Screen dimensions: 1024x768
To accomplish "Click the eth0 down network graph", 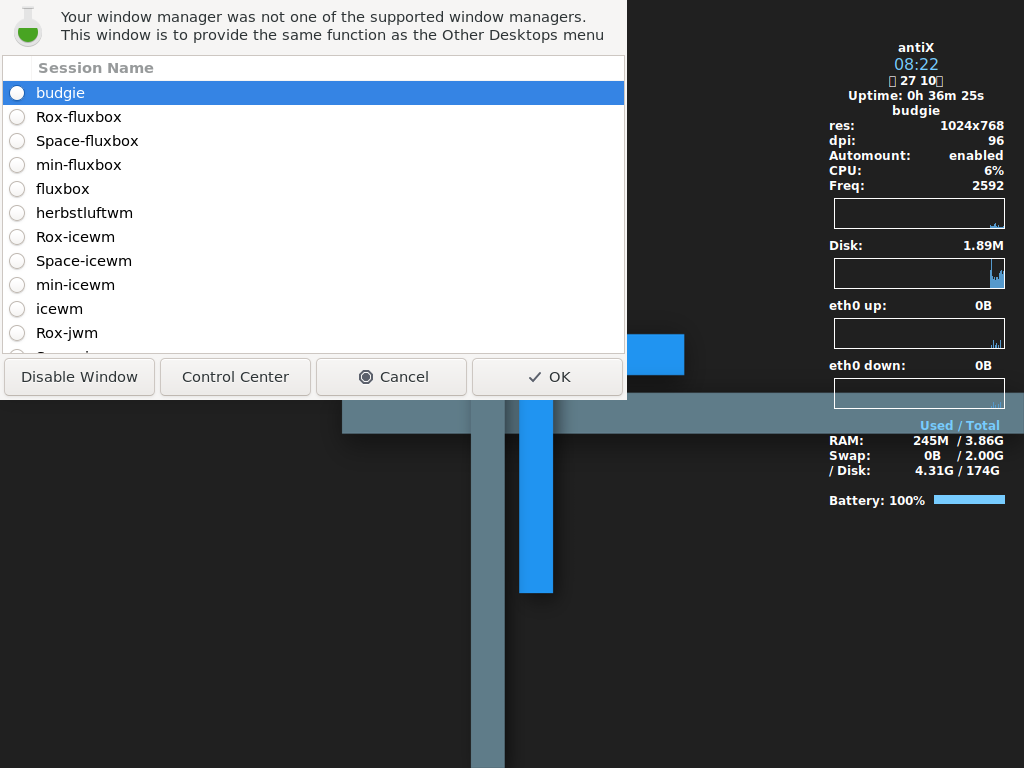I will 920,394.
